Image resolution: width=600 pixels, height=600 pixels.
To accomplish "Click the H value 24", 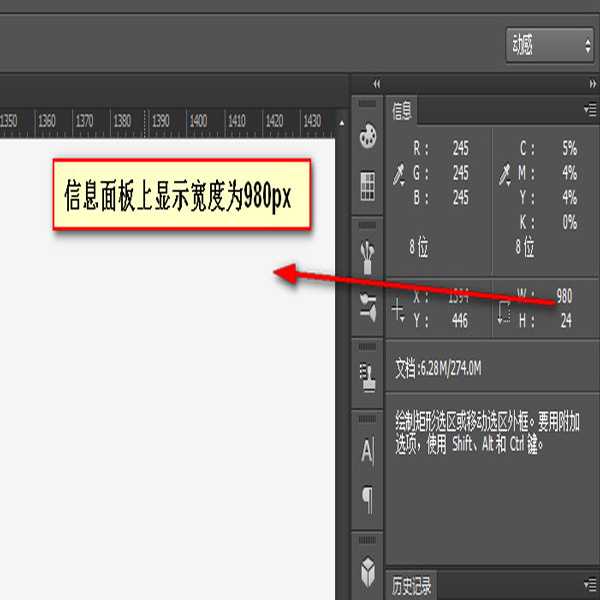I will click(566, 321).
